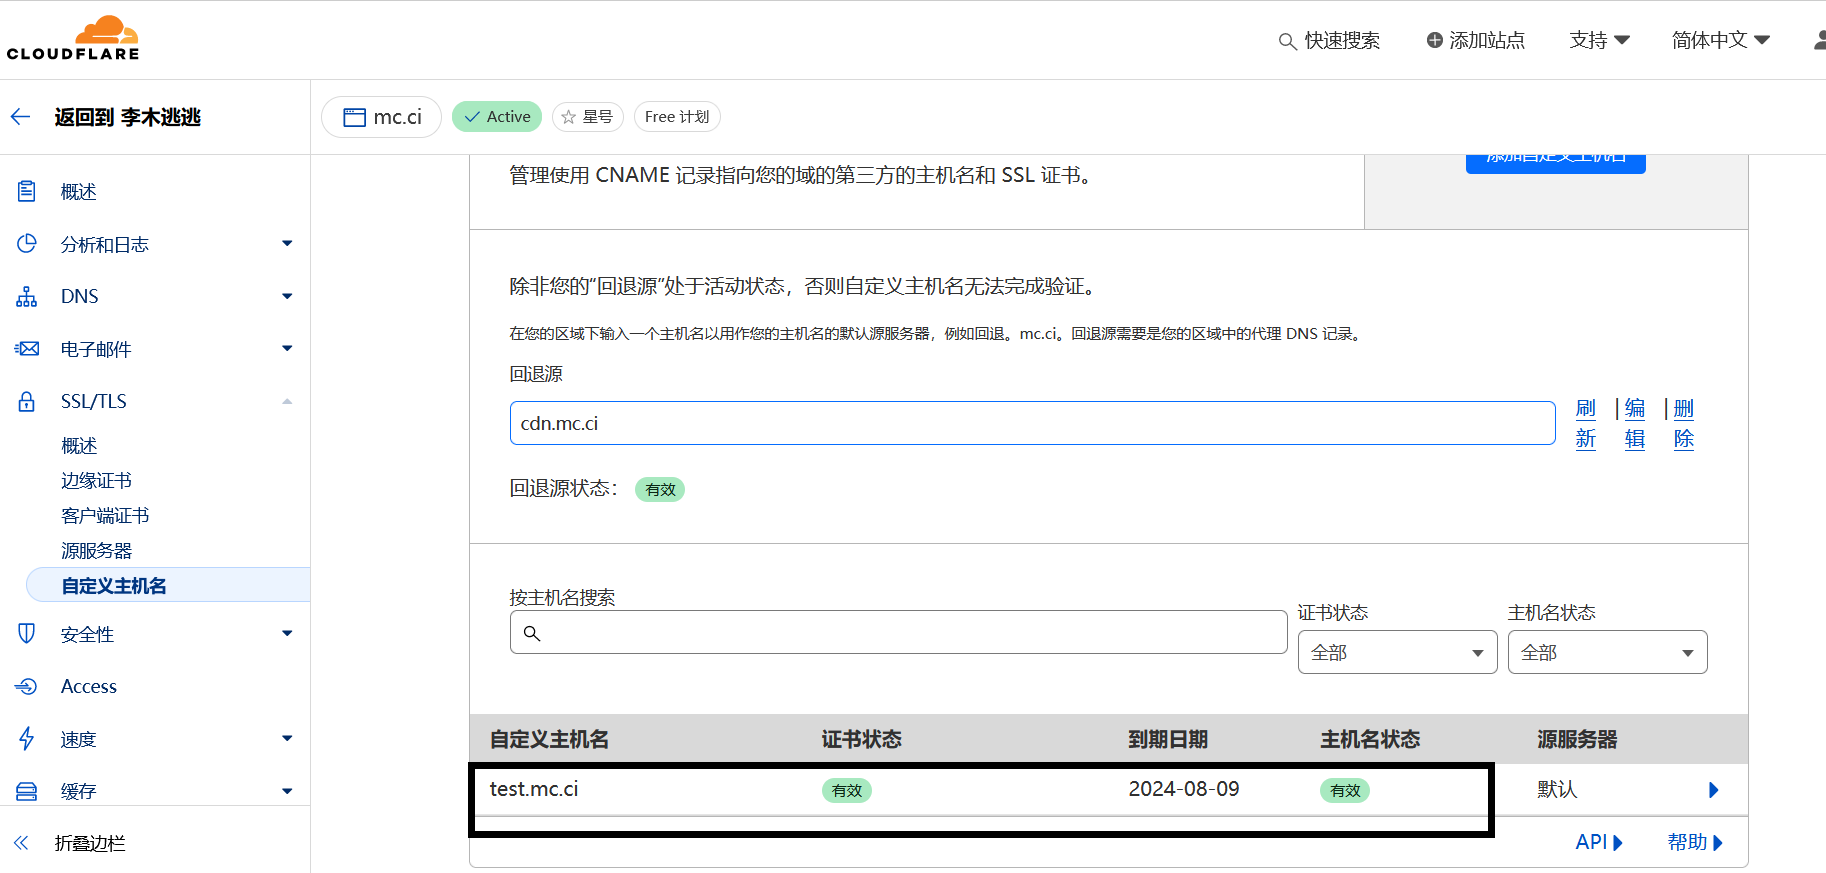
Task: Click the 缓存 drive icon
Action: pos(27,791)
